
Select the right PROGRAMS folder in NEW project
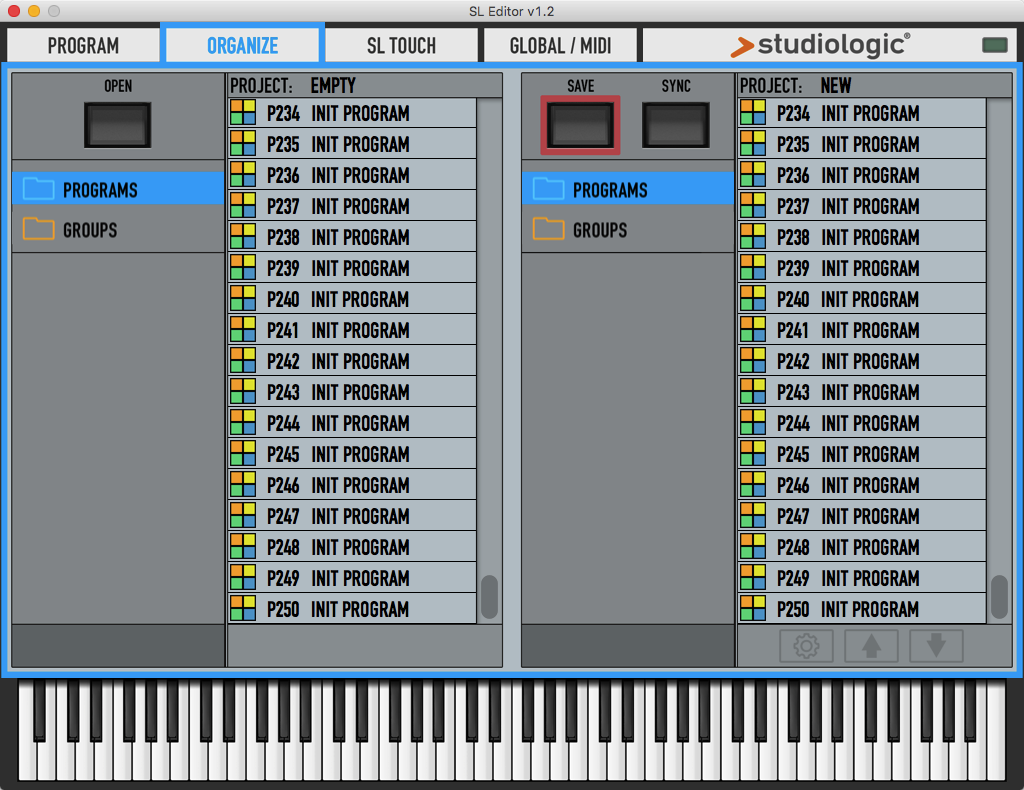tap(628, 189)
